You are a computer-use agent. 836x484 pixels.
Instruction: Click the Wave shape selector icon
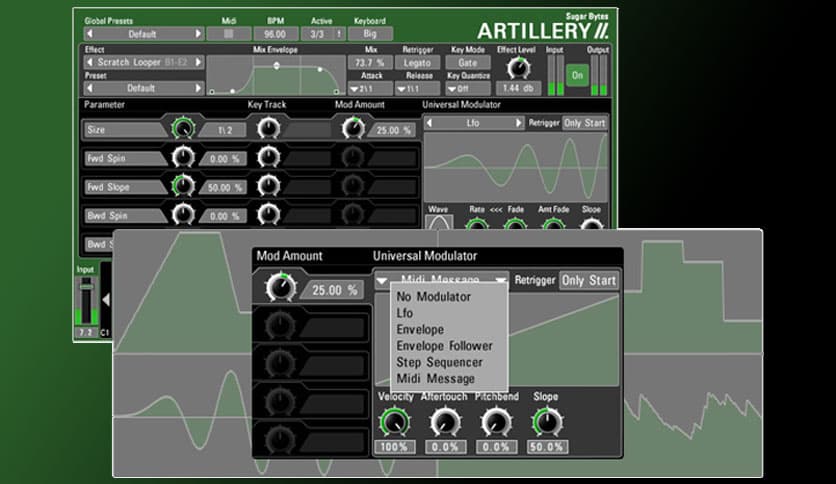pyautogui.click(x=439, y=222)
